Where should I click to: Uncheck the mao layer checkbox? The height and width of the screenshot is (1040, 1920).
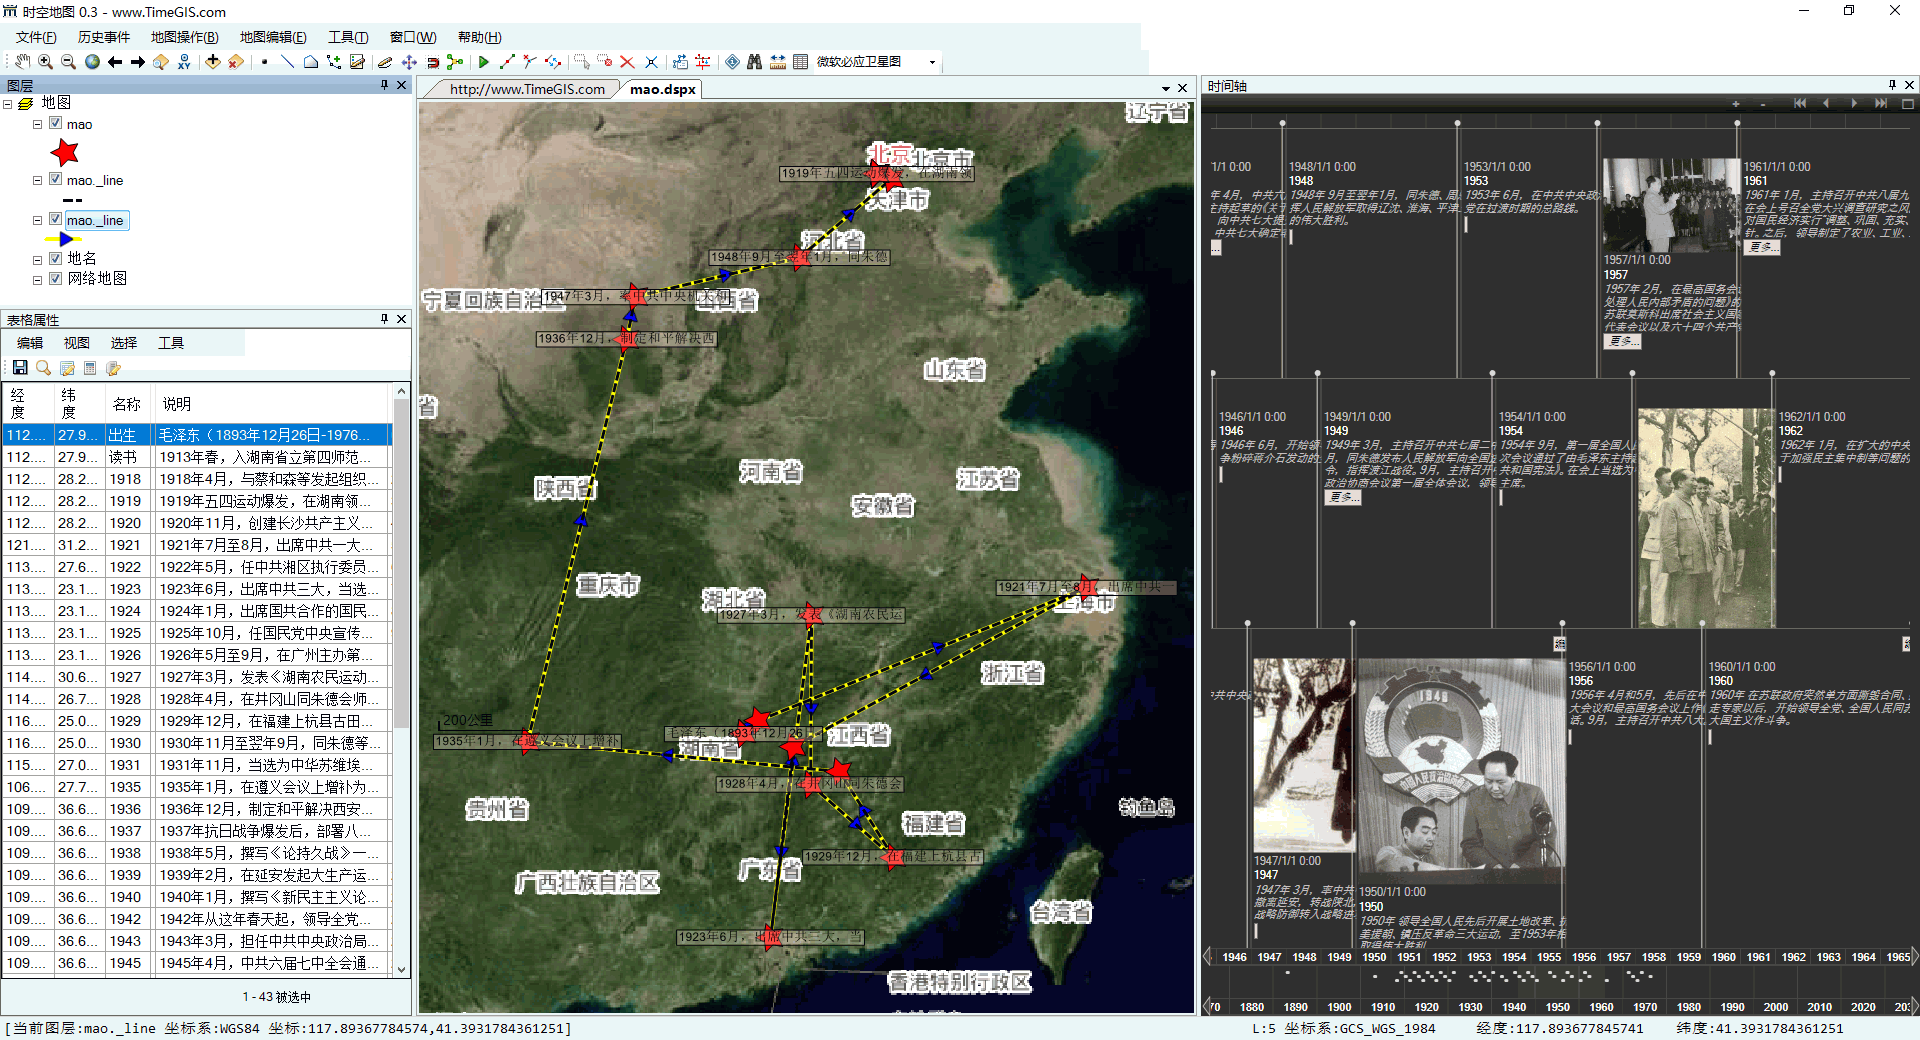click(56, 124)
